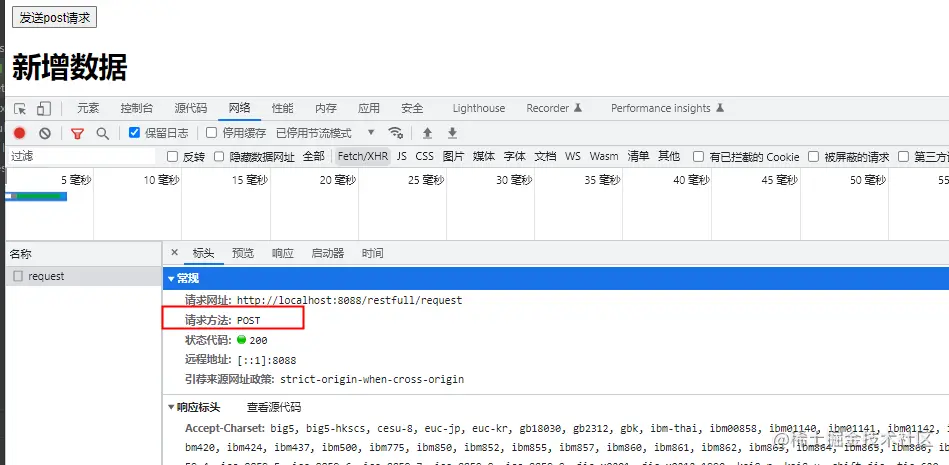Clear the network log icon

click(45, 133)
